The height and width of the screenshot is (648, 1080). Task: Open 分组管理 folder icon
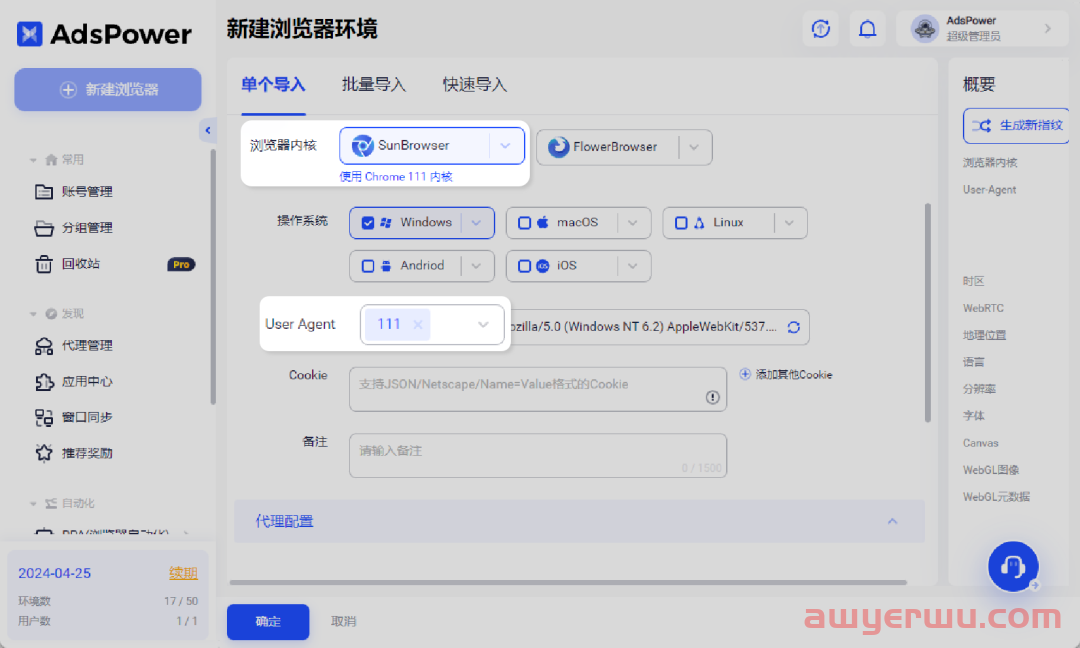click(43, 228)
